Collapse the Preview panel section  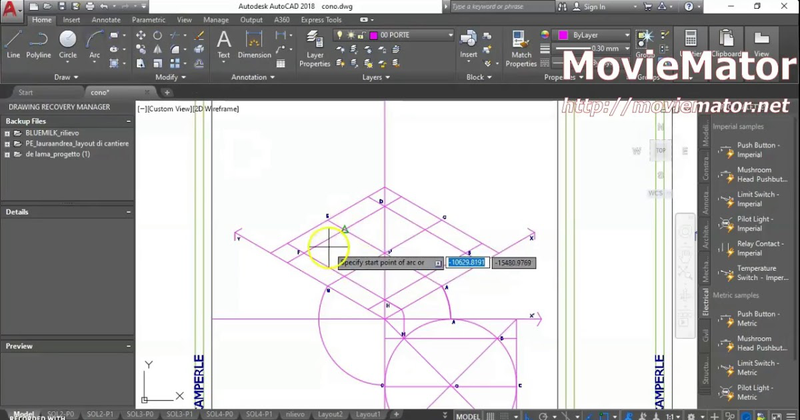[129, 346]
